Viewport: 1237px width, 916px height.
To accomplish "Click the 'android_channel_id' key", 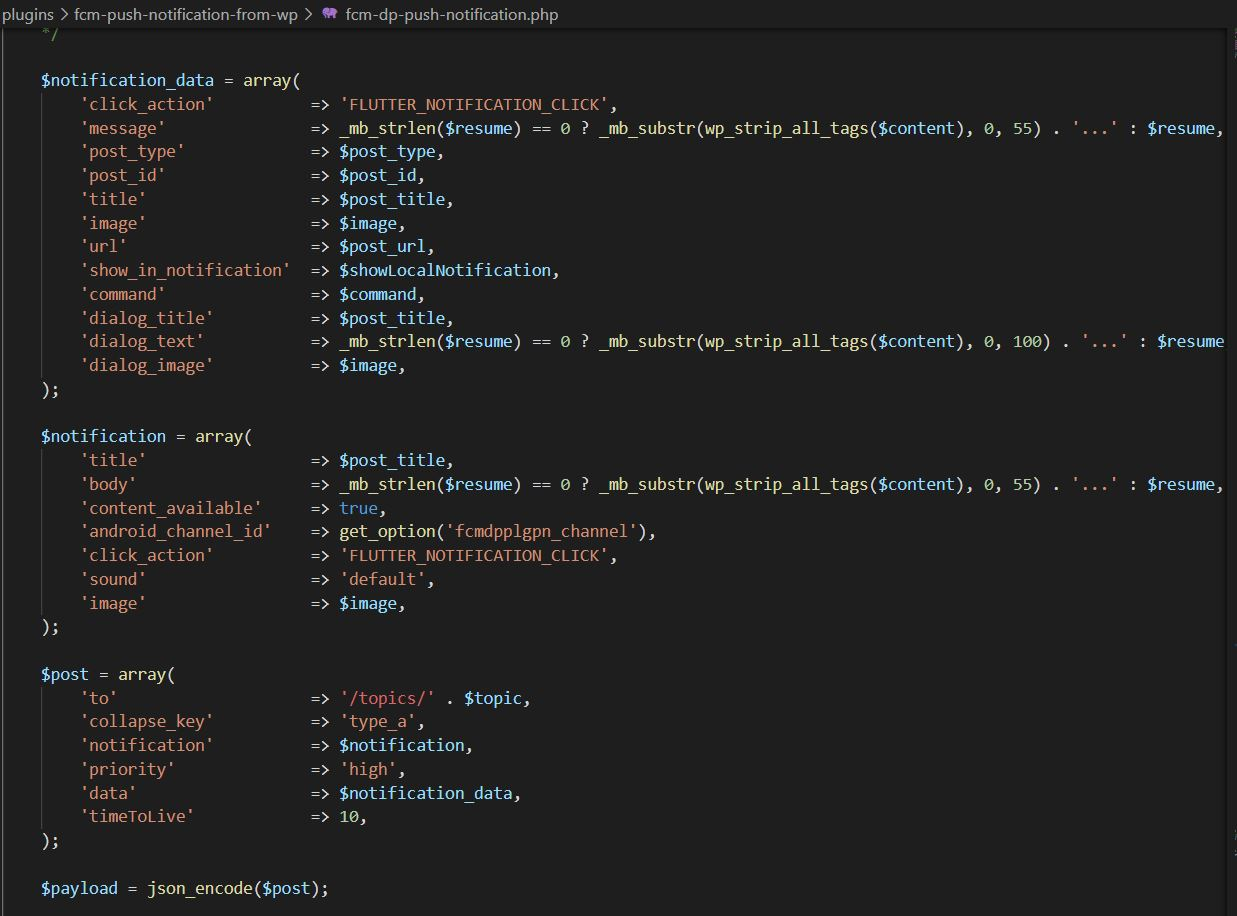I will click(176, 531).
